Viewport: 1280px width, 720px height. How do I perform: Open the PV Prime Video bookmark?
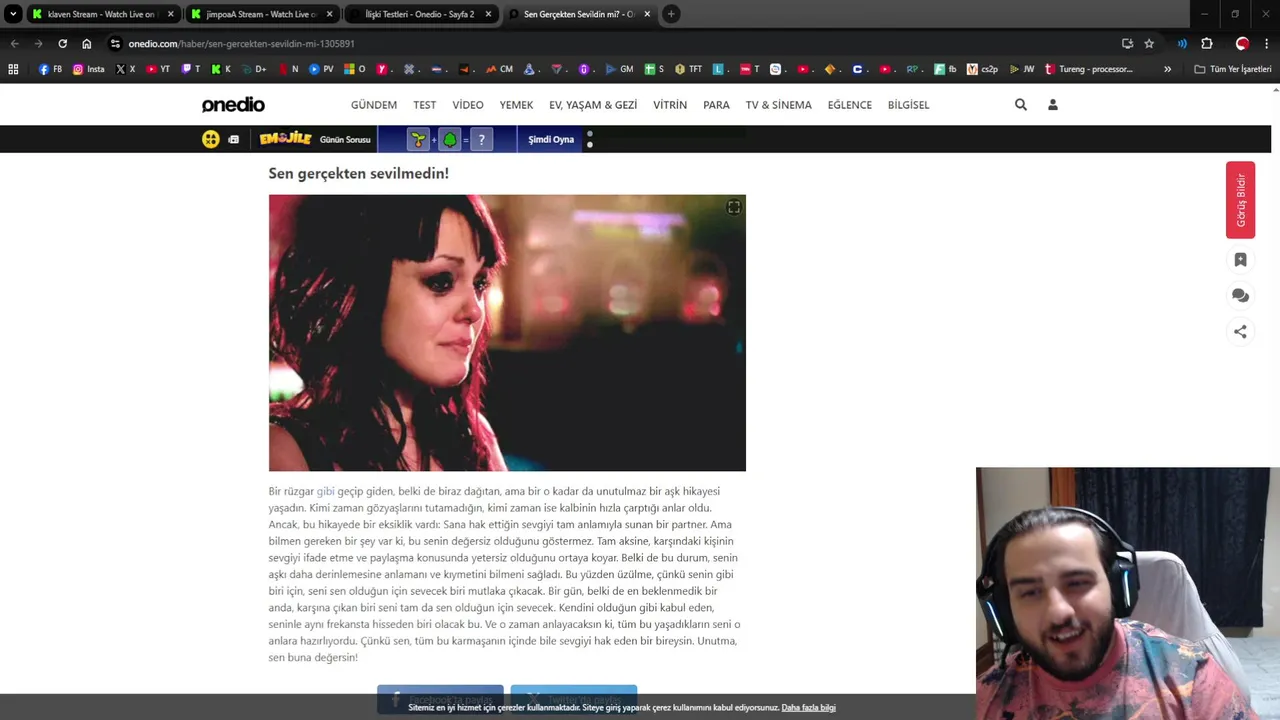321,69
